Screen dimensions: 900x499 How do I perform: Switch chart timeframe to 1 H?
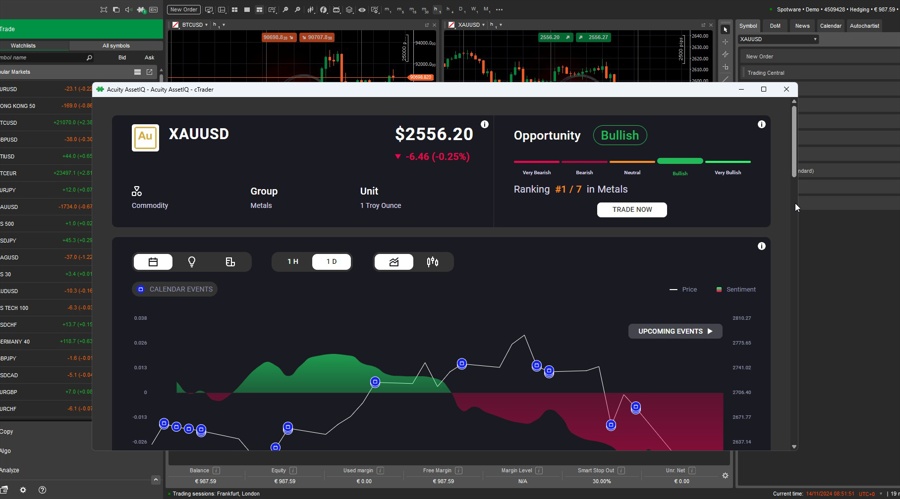[x=293, y=262]
